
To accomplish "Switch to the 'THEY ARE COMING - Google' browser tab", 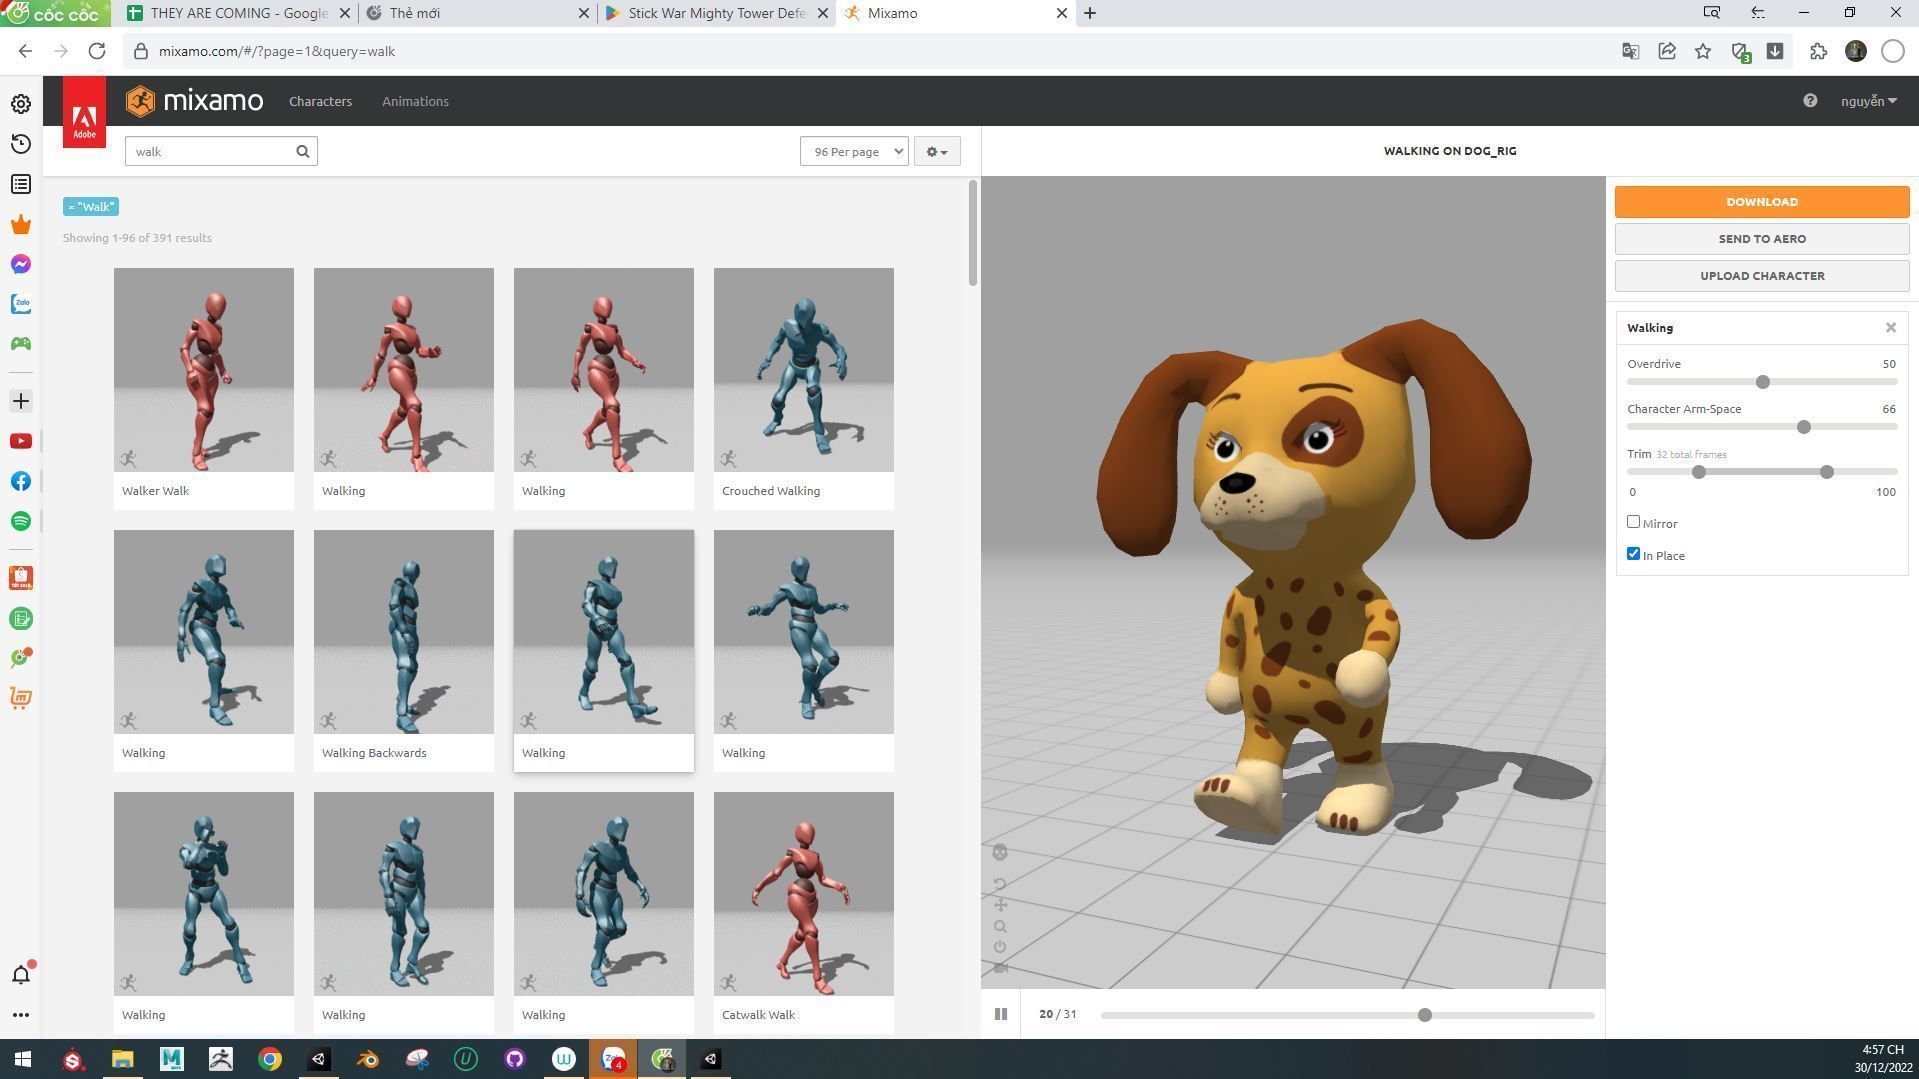I will (236, 13).
